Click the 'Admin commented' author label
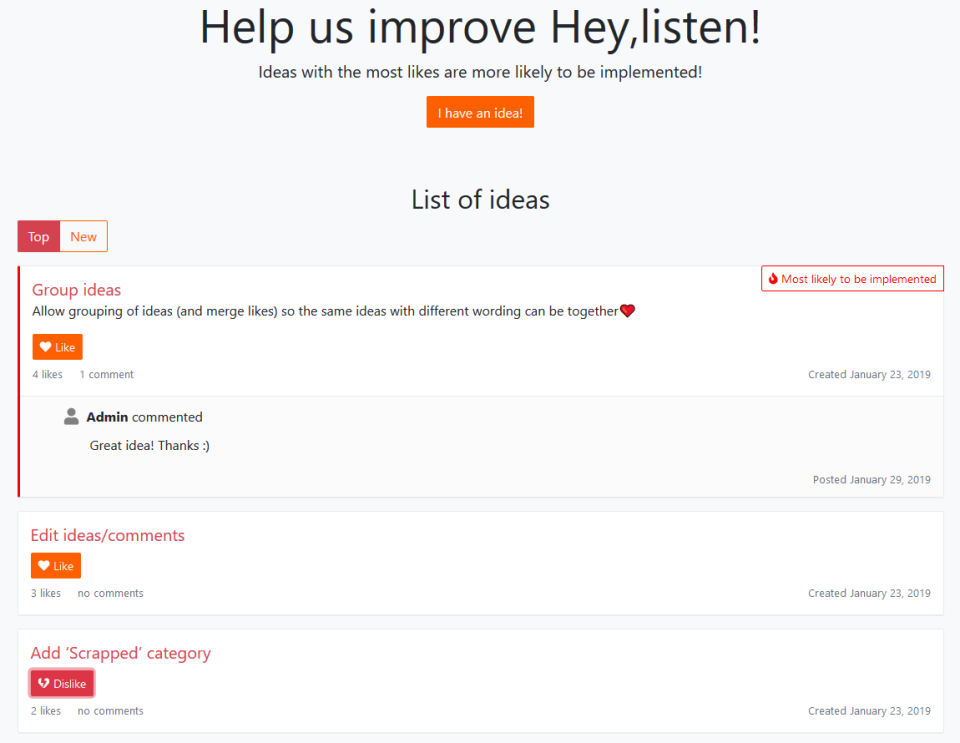 (x=144, y=417)
